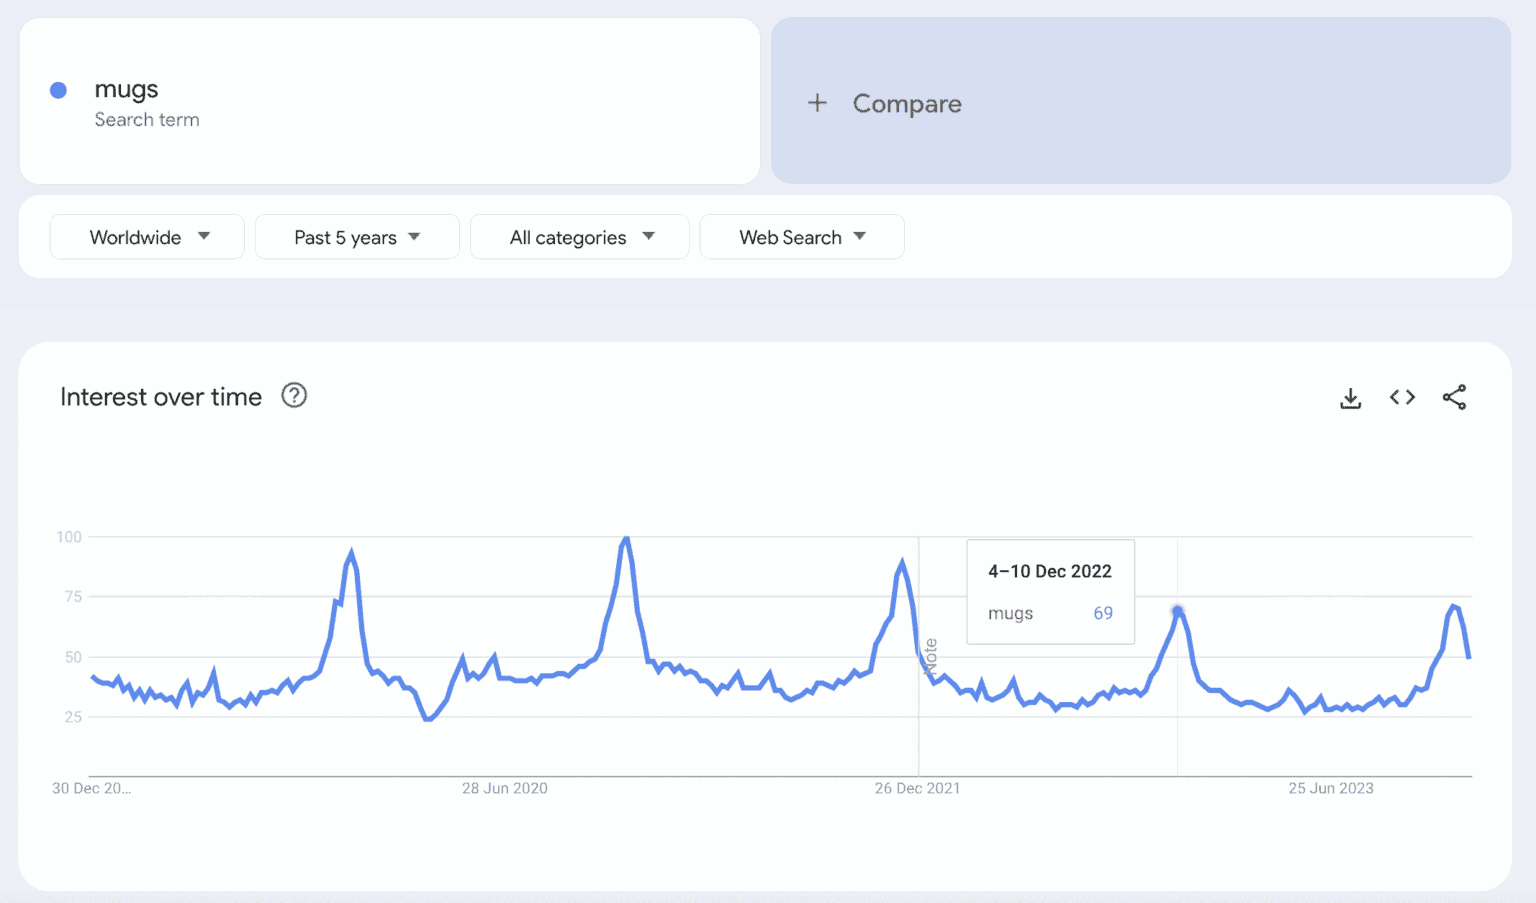Open the Web Search type dropdown
The image size is (1536, 903).
coord(802,237)
